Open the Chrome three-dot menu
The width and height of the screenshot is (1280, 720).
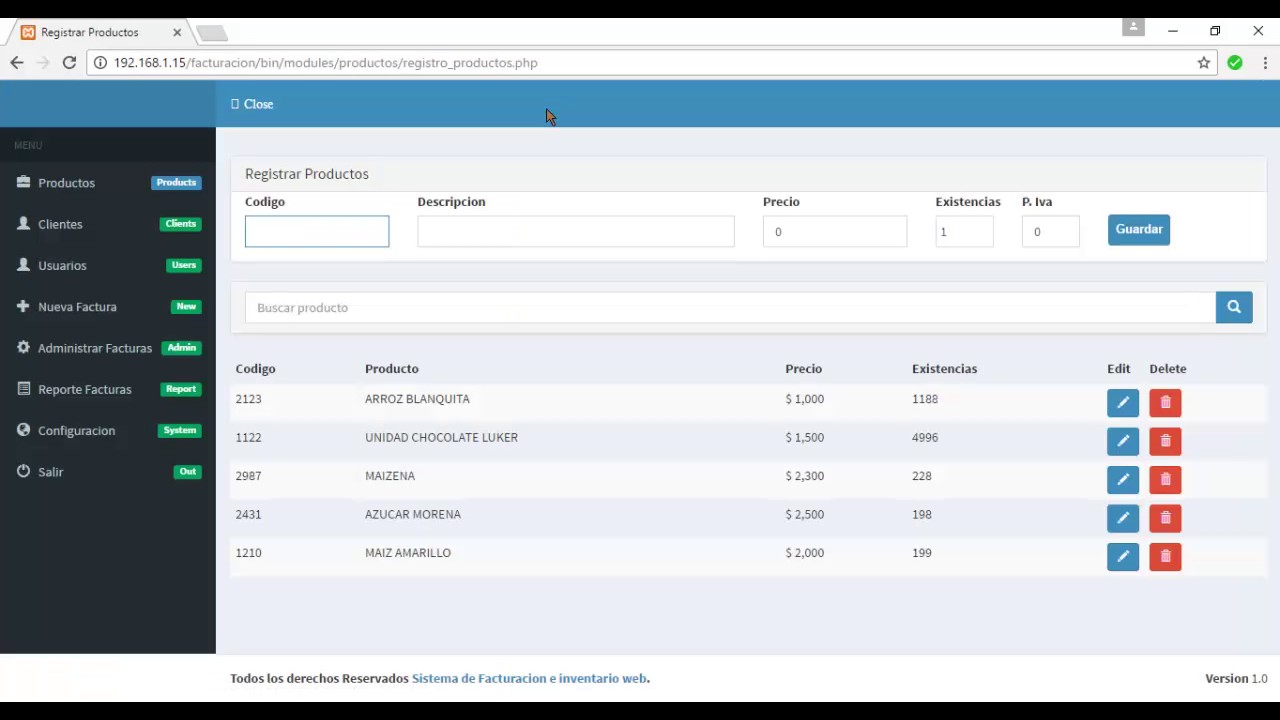pyautogui.click(x=1265, y=63)
